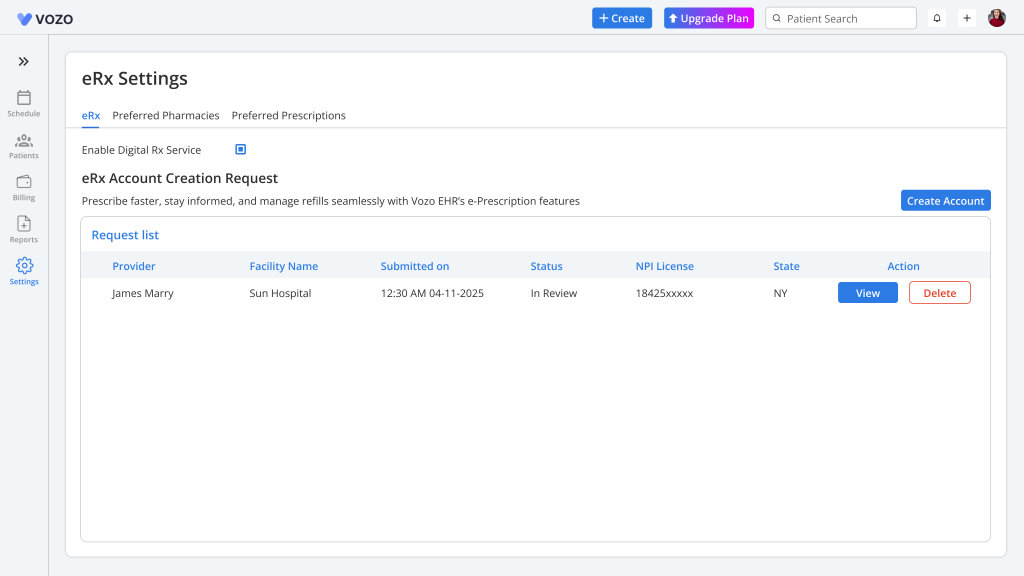
Task: Open the Preferred Prescriptions tab
Action: [289, 116]
